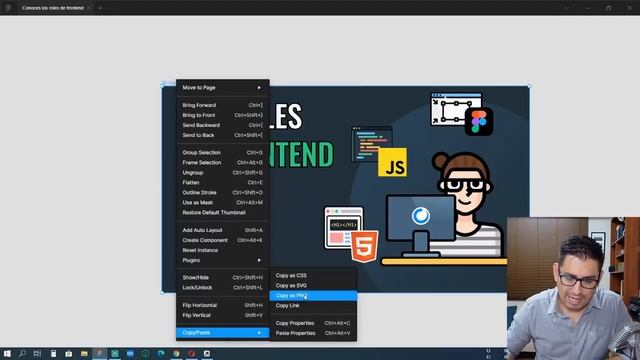Open the Windows Start menu
Image resolution: width=640 pixels, height=360 pixels.
tap(7, 353)
